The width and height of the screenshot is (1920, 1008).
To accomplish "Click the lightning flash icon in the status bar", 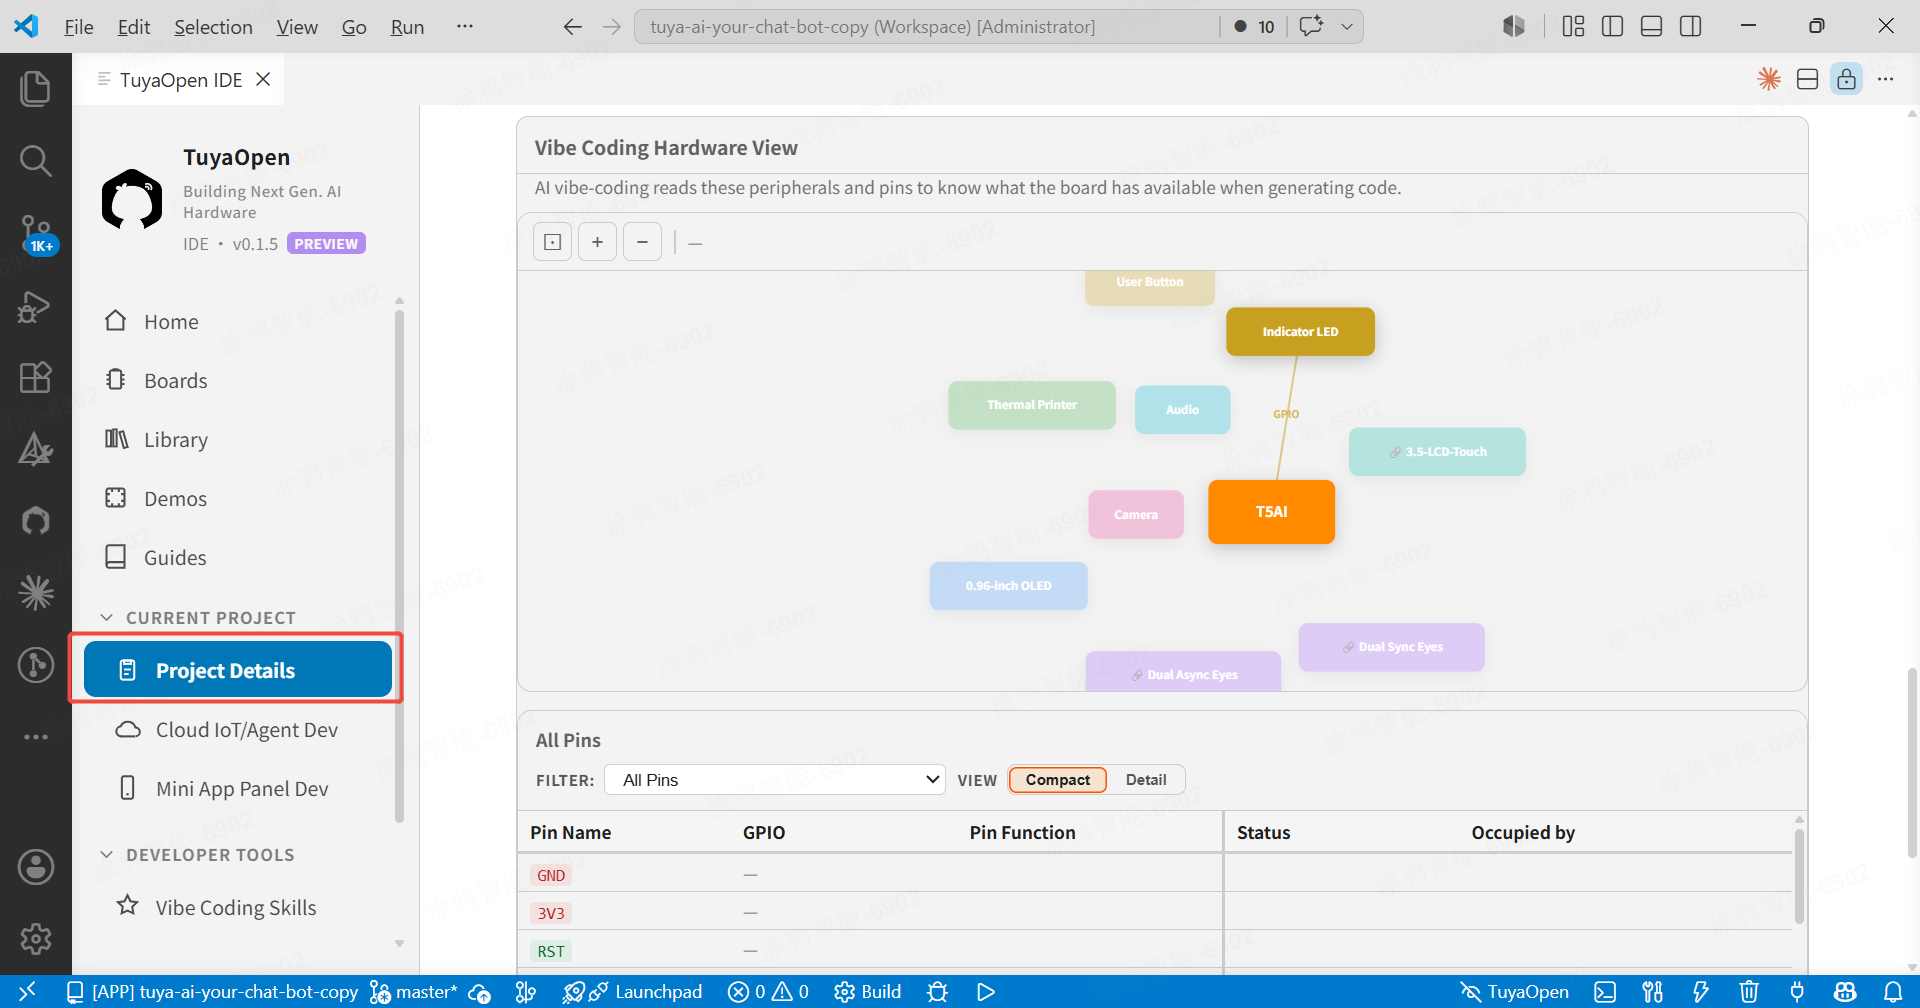I will 1700,991.
